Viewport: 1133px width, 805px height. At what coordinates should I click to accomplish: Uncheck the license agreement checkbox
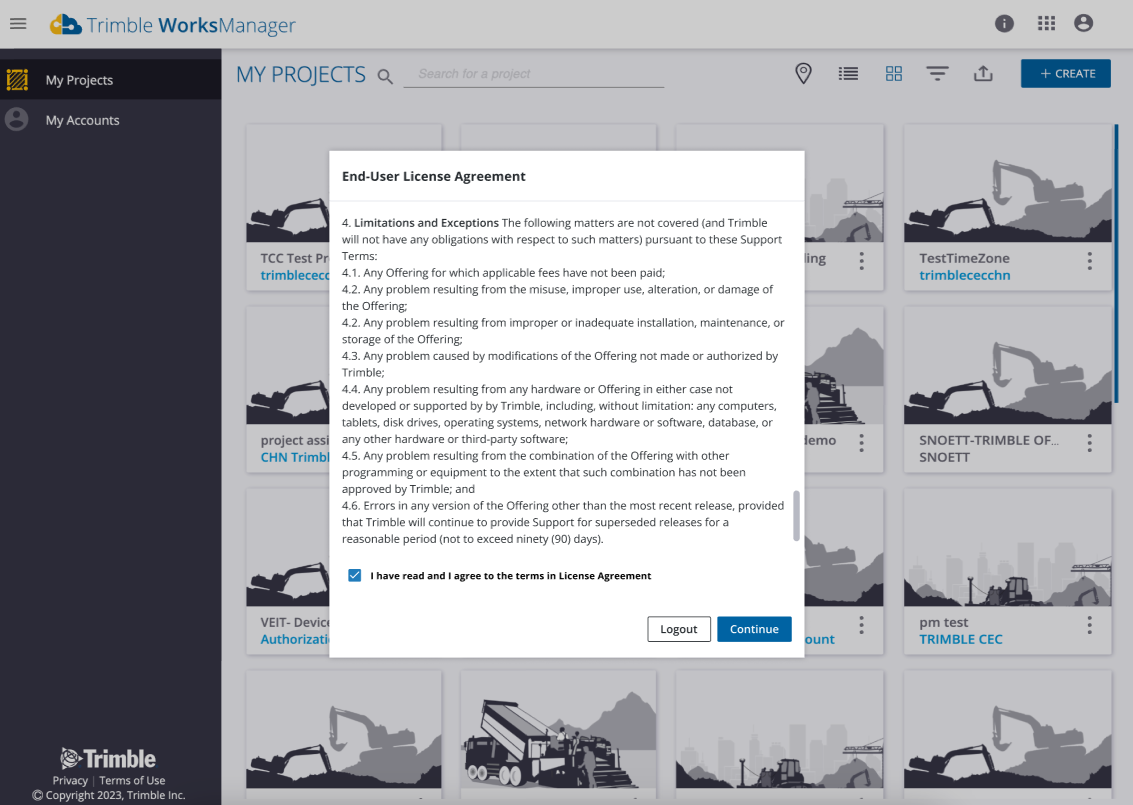[355, 575]
